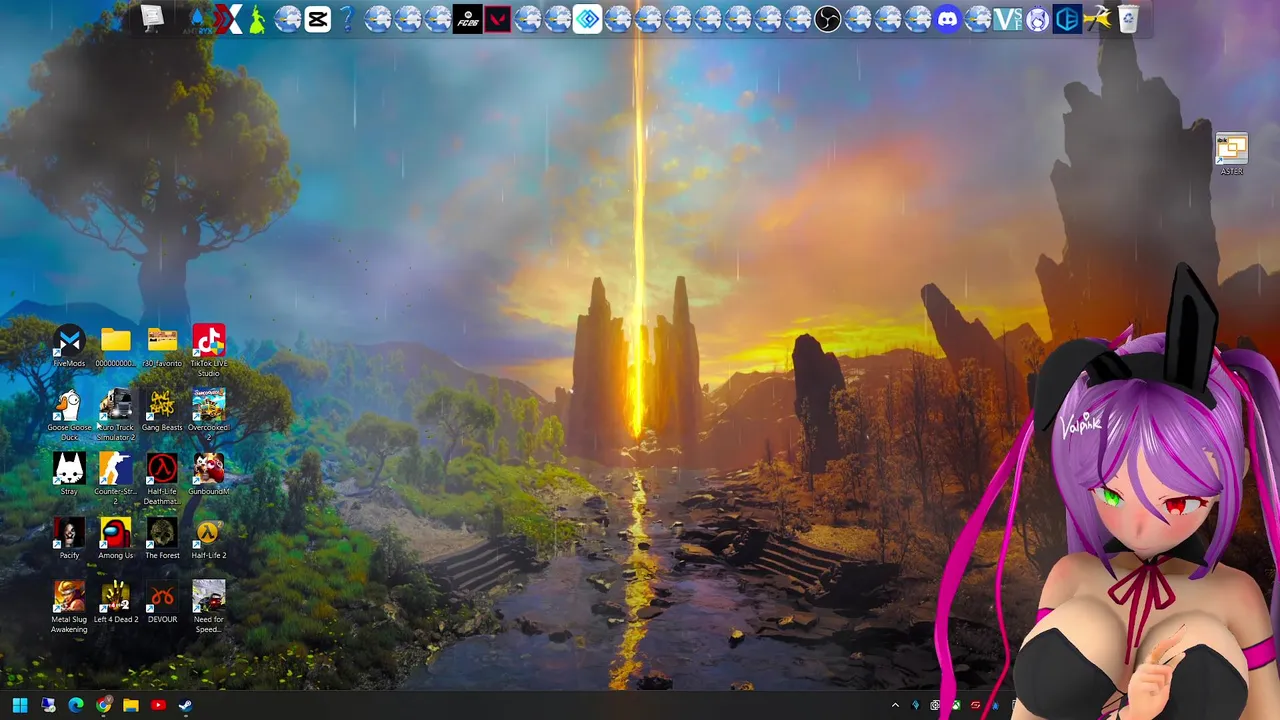Open the FiveMods desktop shortcut
Image resolution: width=1280 pixels, height=720 pixels.
coord(69,346)
